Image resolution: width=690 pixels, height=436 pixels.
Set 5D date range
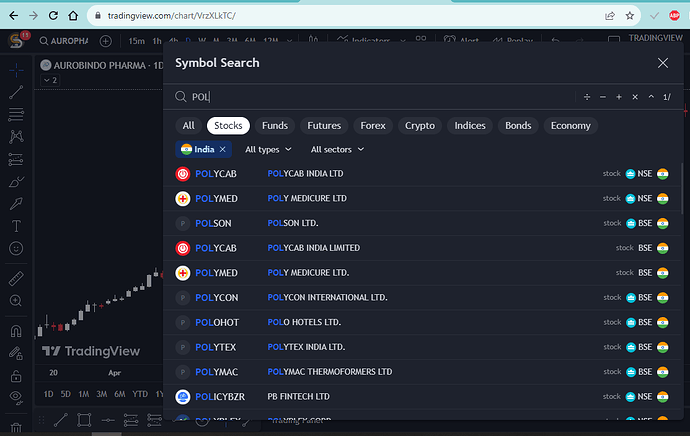[x=66, y=394]
